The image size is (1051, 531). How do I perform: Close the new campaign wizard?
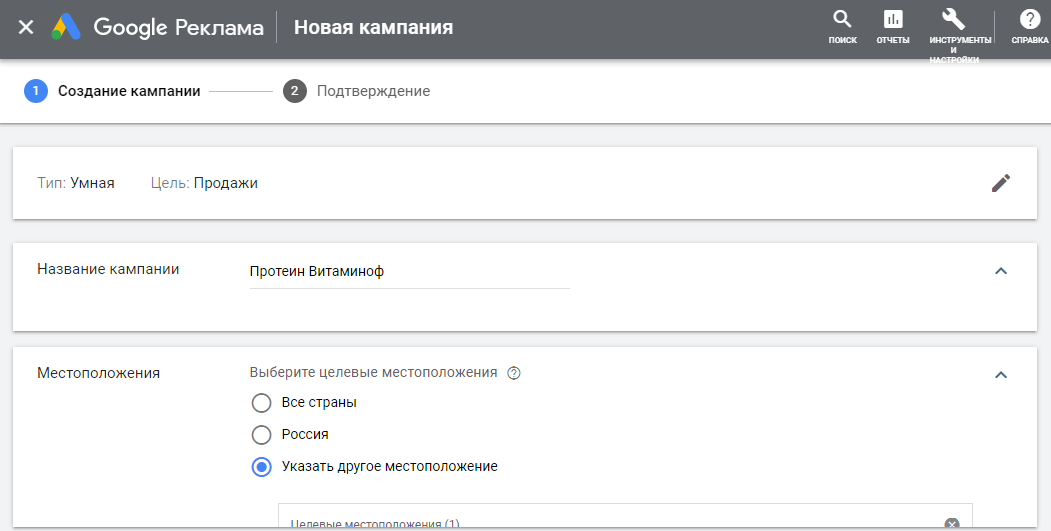tap(26, 27)
